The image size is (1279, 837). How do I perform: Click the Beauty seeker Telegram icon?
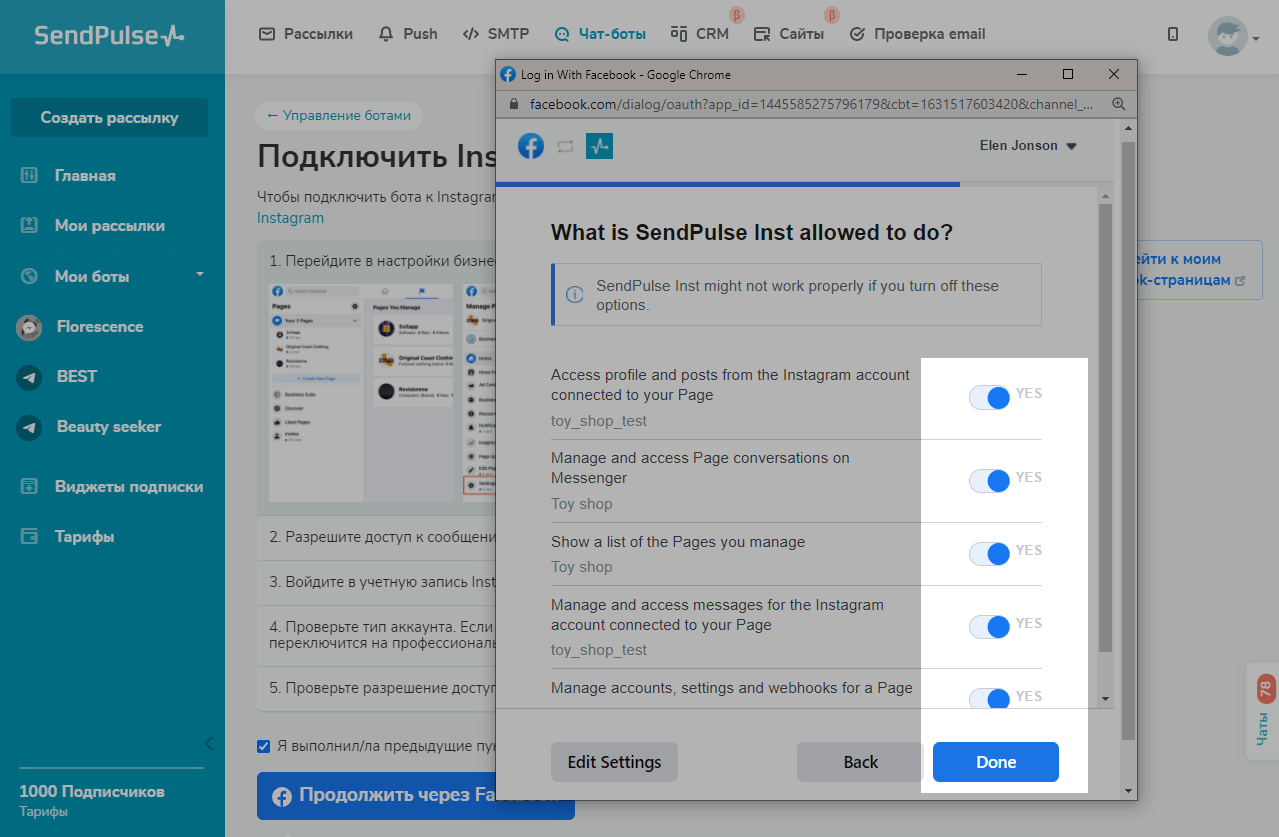point(29,427)
